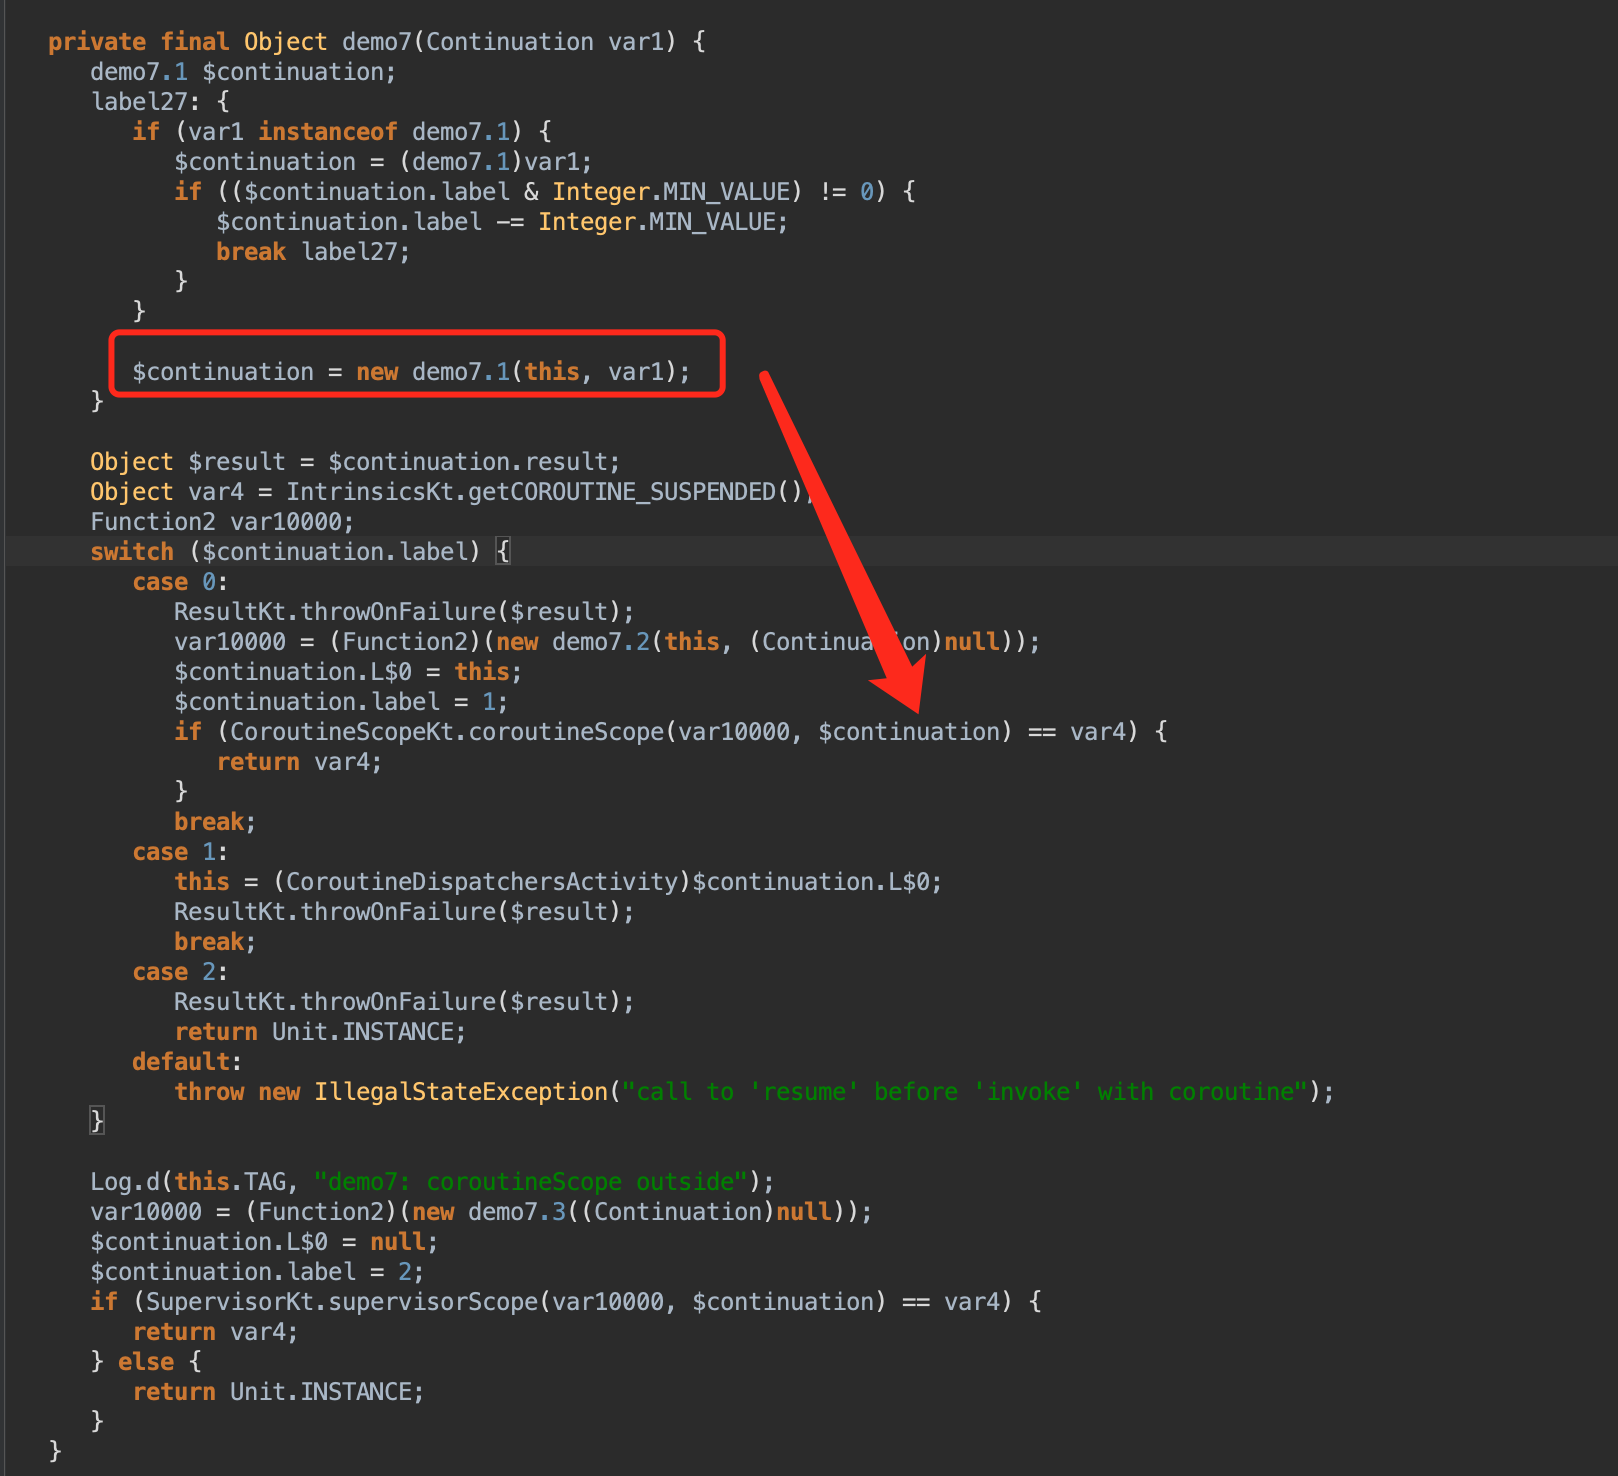Click the 'Log.d' logging call

click(x=124, y=1182)
